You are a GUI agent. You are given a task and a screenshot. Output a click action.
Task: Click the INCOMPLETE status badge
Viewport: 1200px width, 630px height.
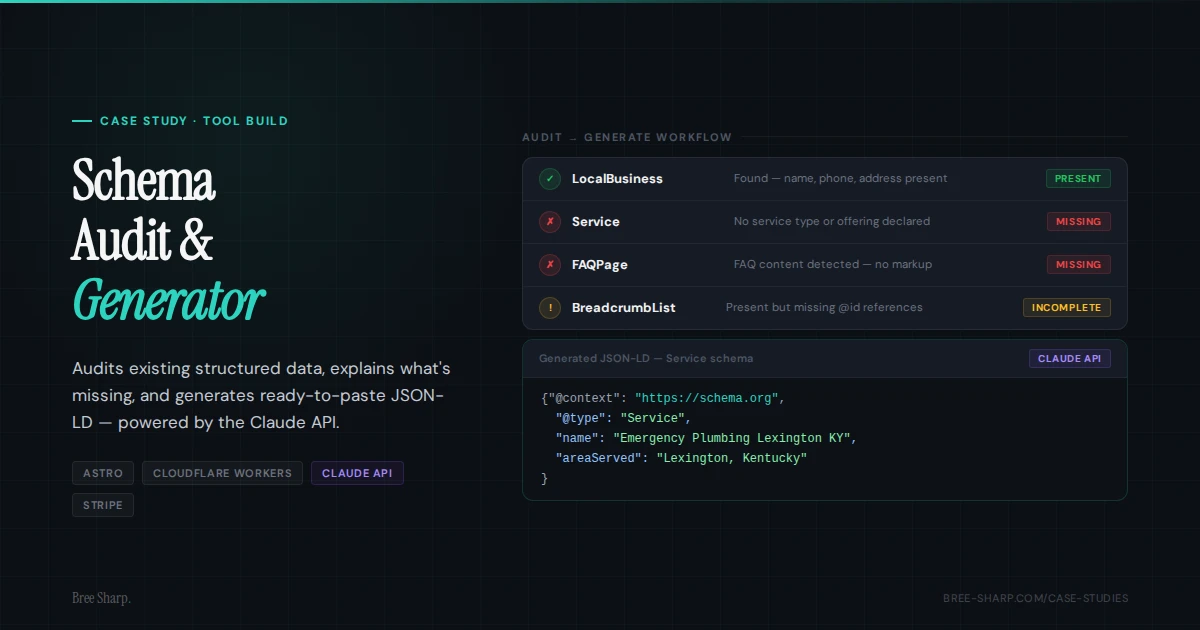tap(1066, 308)
